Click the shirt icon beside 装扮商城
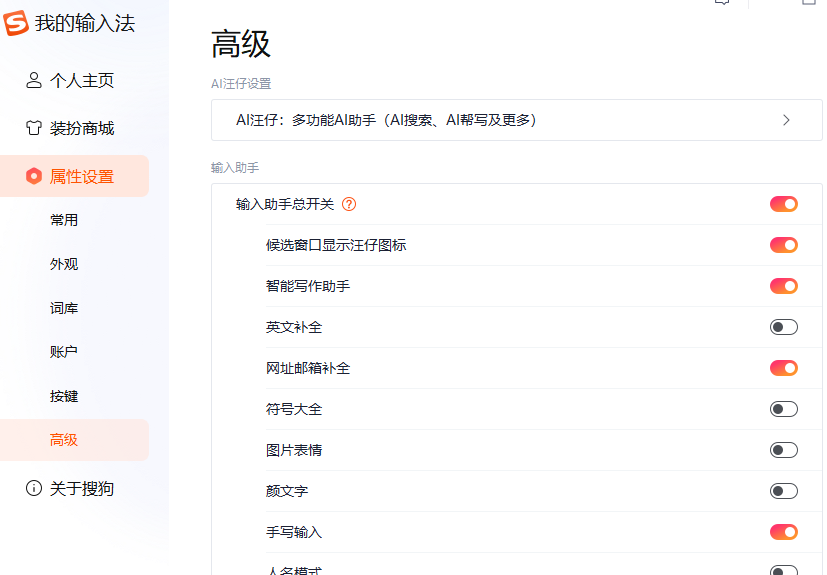Viewport: 827px width, 575px height. (34, 128)
